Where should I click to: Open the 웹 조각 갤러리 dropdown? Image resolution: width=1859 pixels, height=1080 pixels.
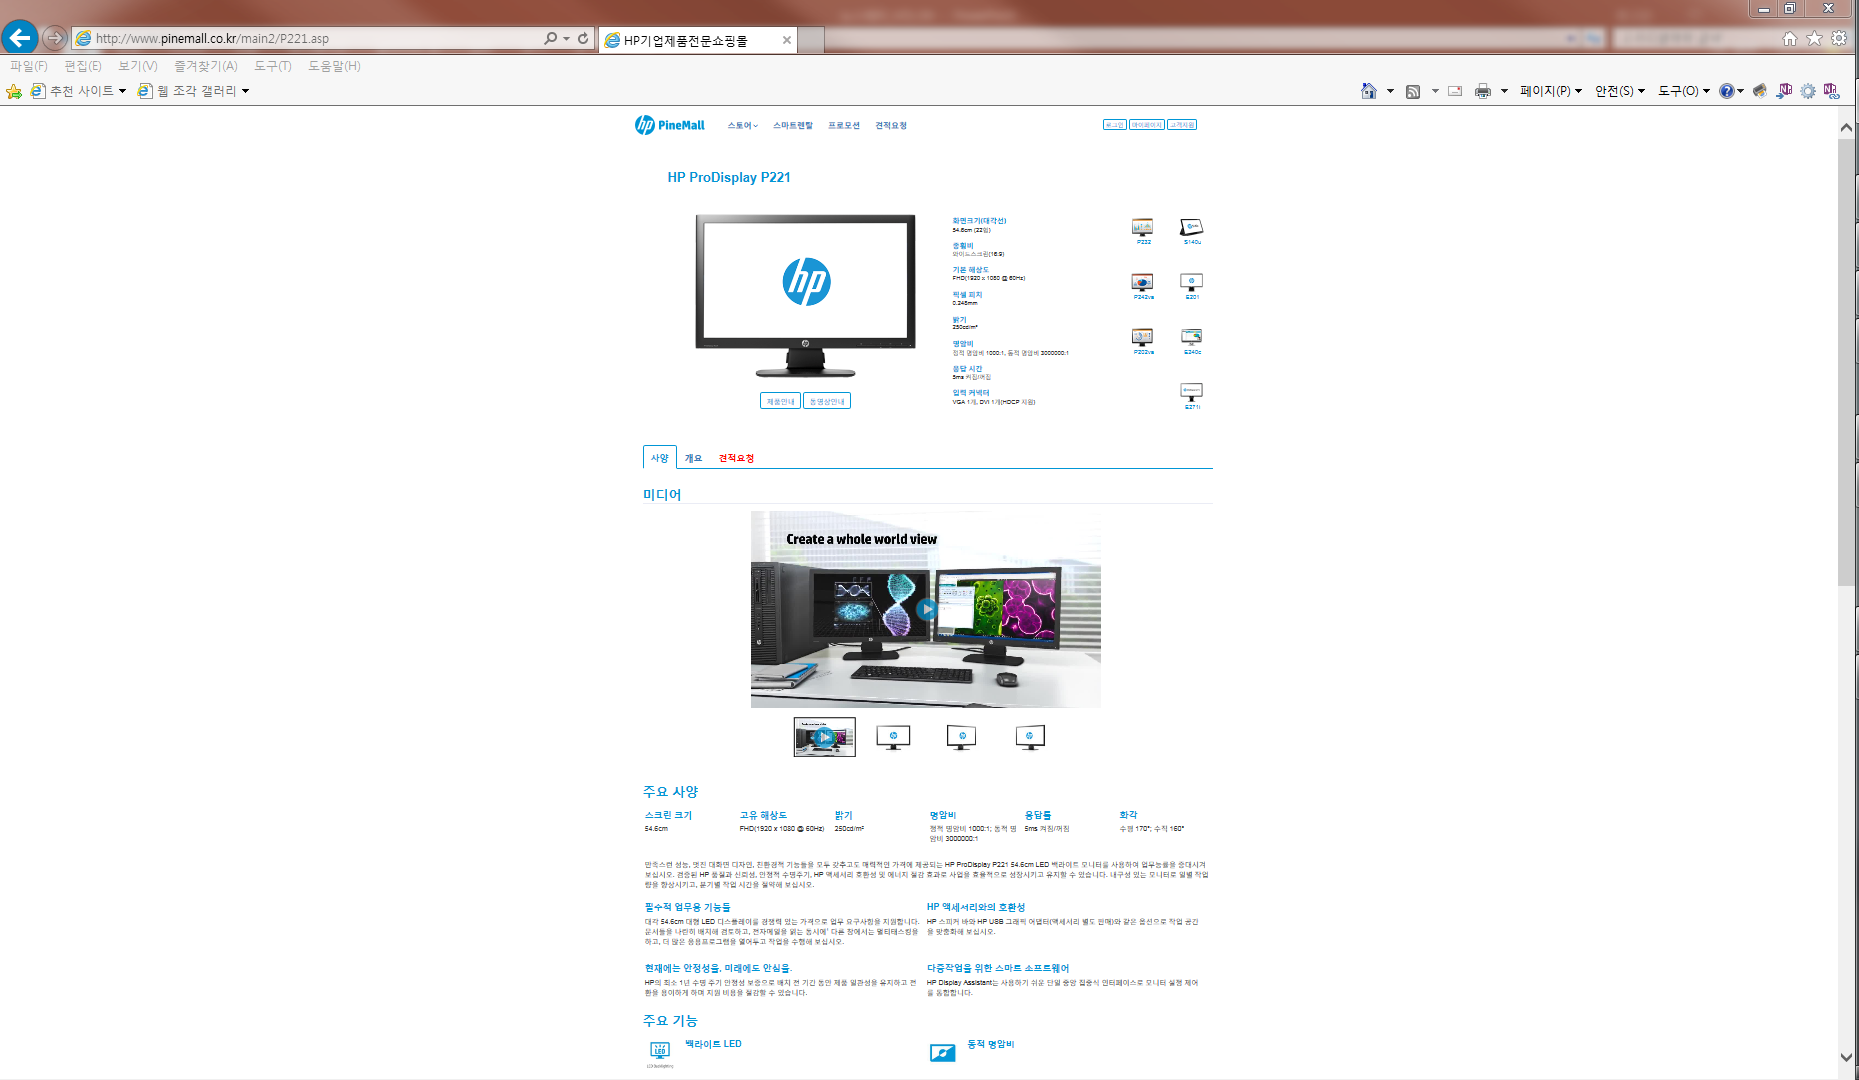point(193,91)
